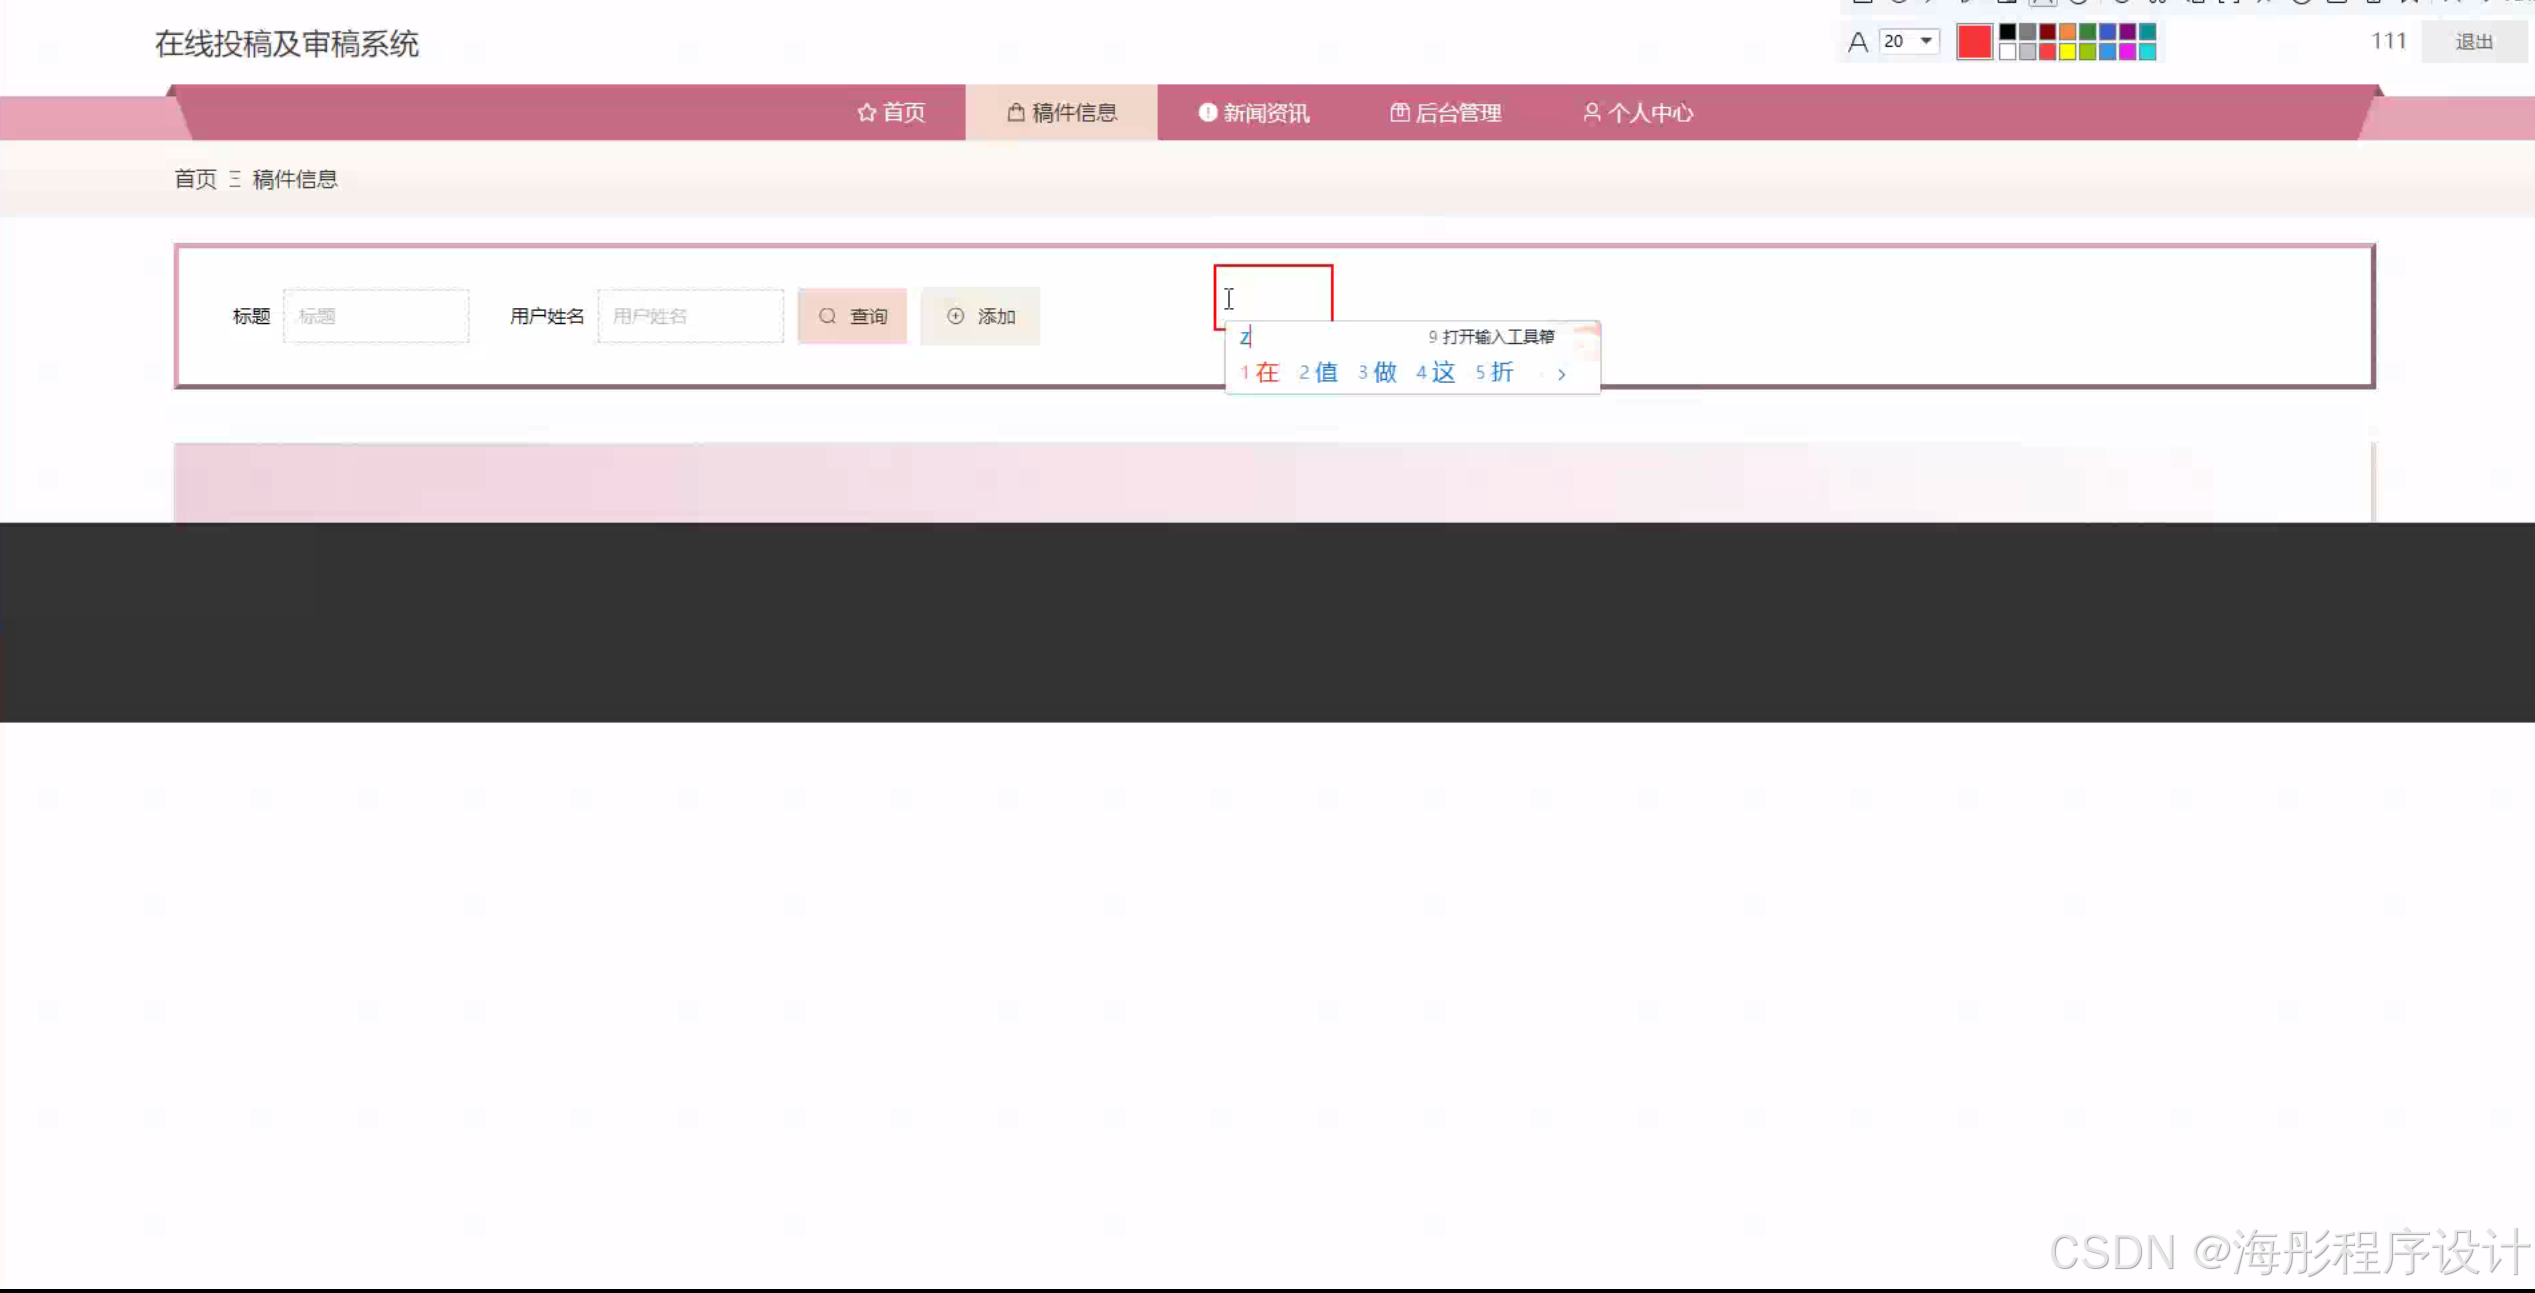2535x1293 pixels.
Task: Select the black color swatch
Action: [x=2007, y=32]
